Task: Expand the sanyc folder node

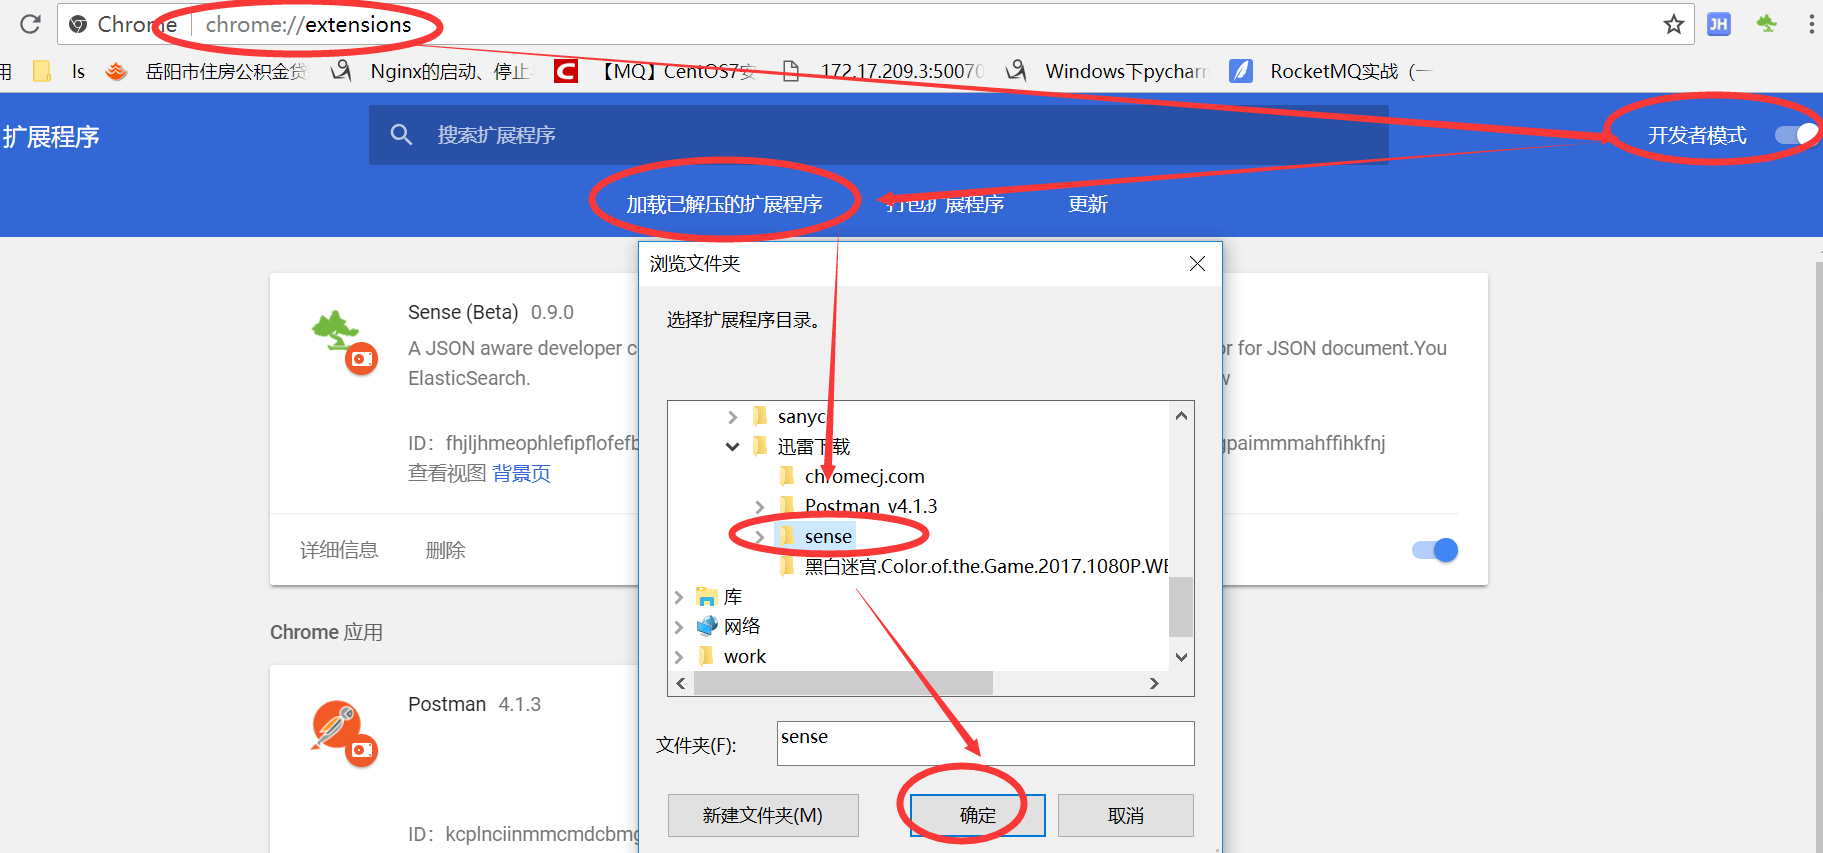Action: click(732, 417)
